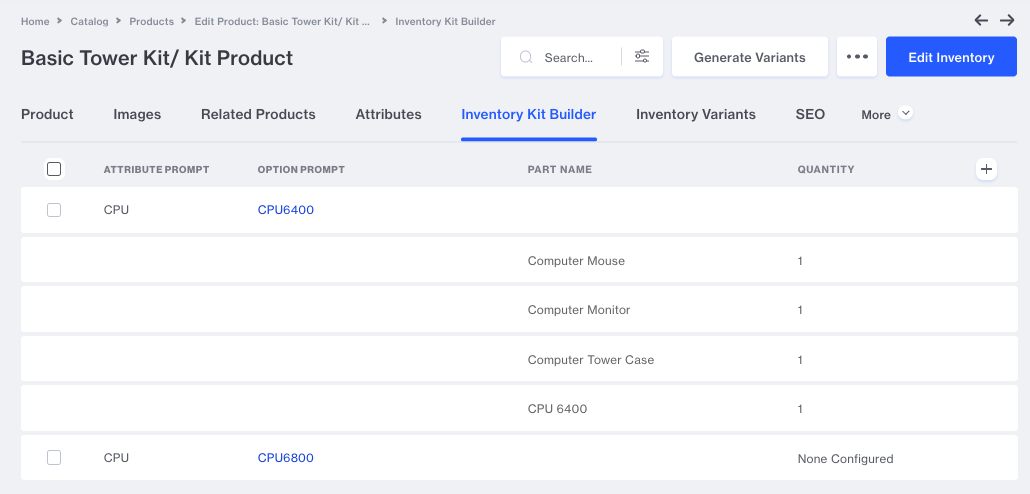Click the Basic Tower Kit page title
Screen dimensions: 1030x494
pos(157,58)
